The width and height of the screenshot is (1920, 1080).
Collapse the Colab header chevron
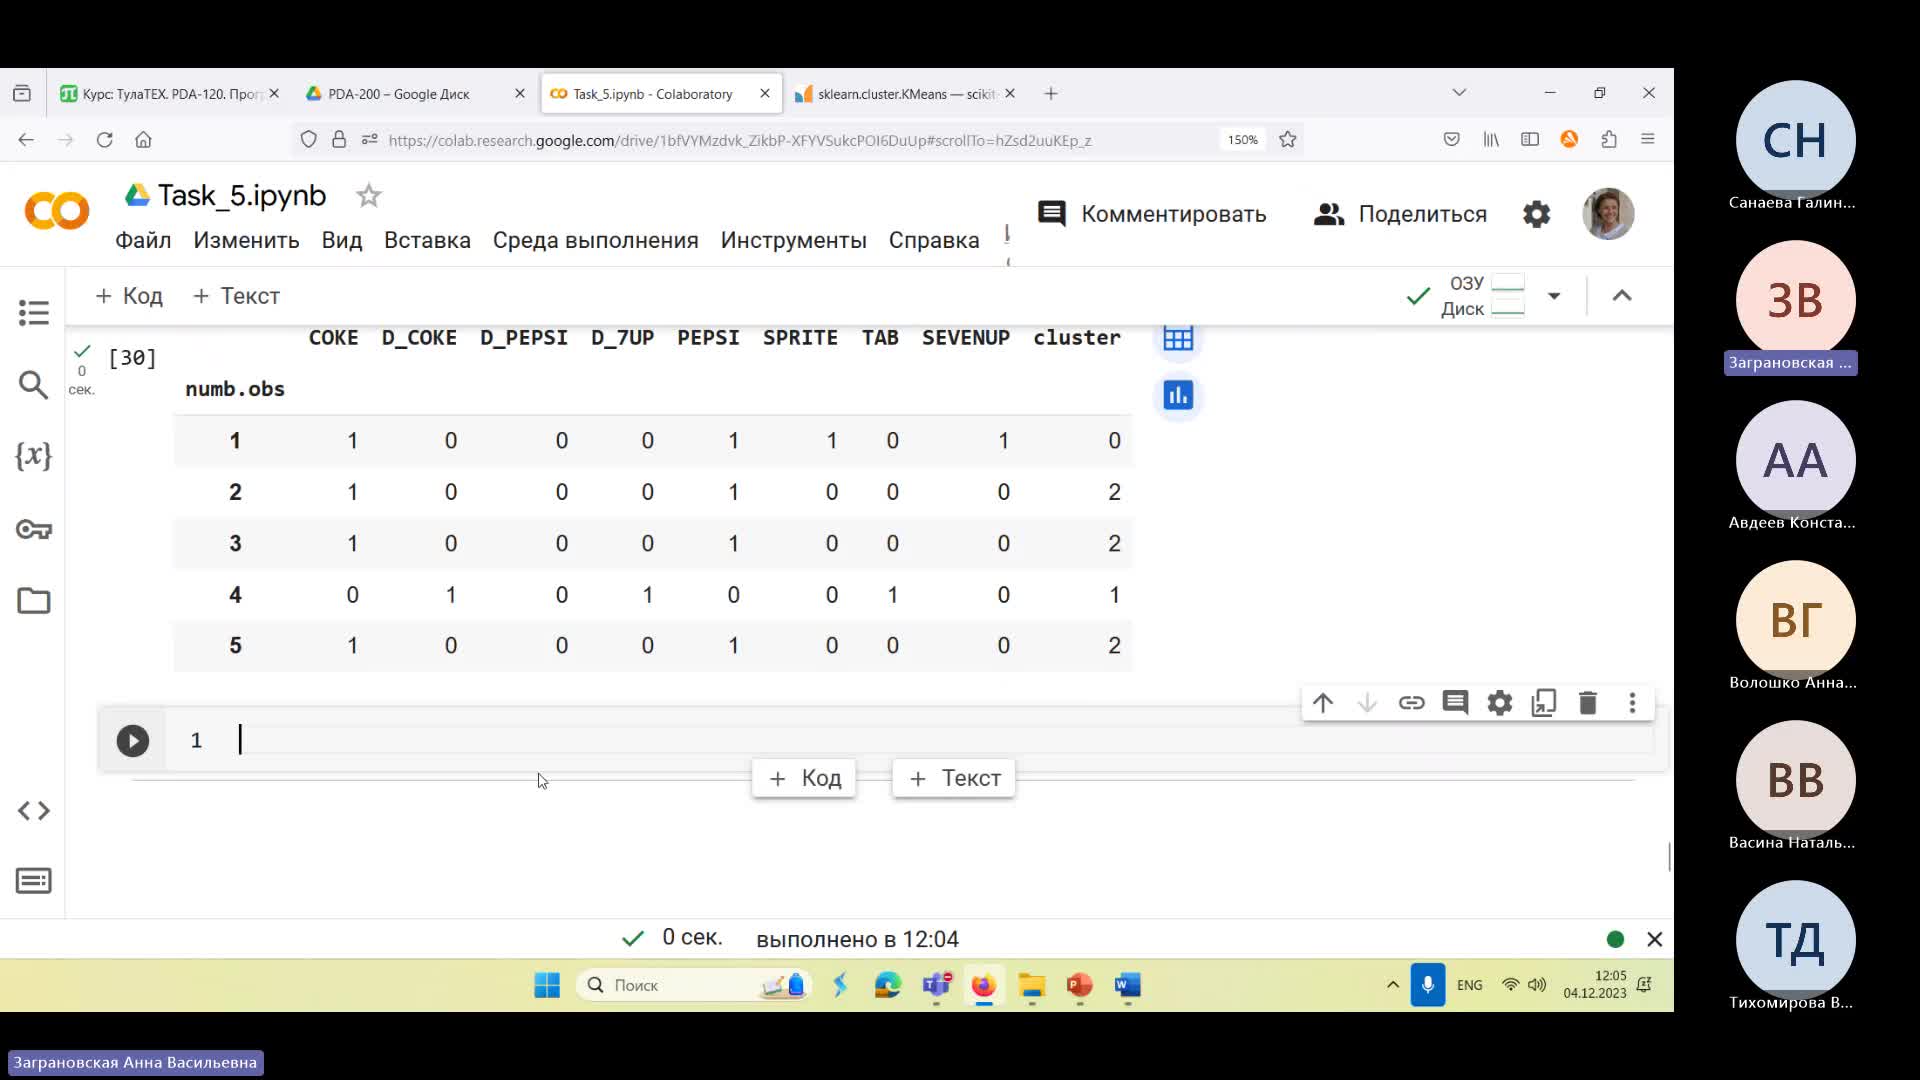1622,296
